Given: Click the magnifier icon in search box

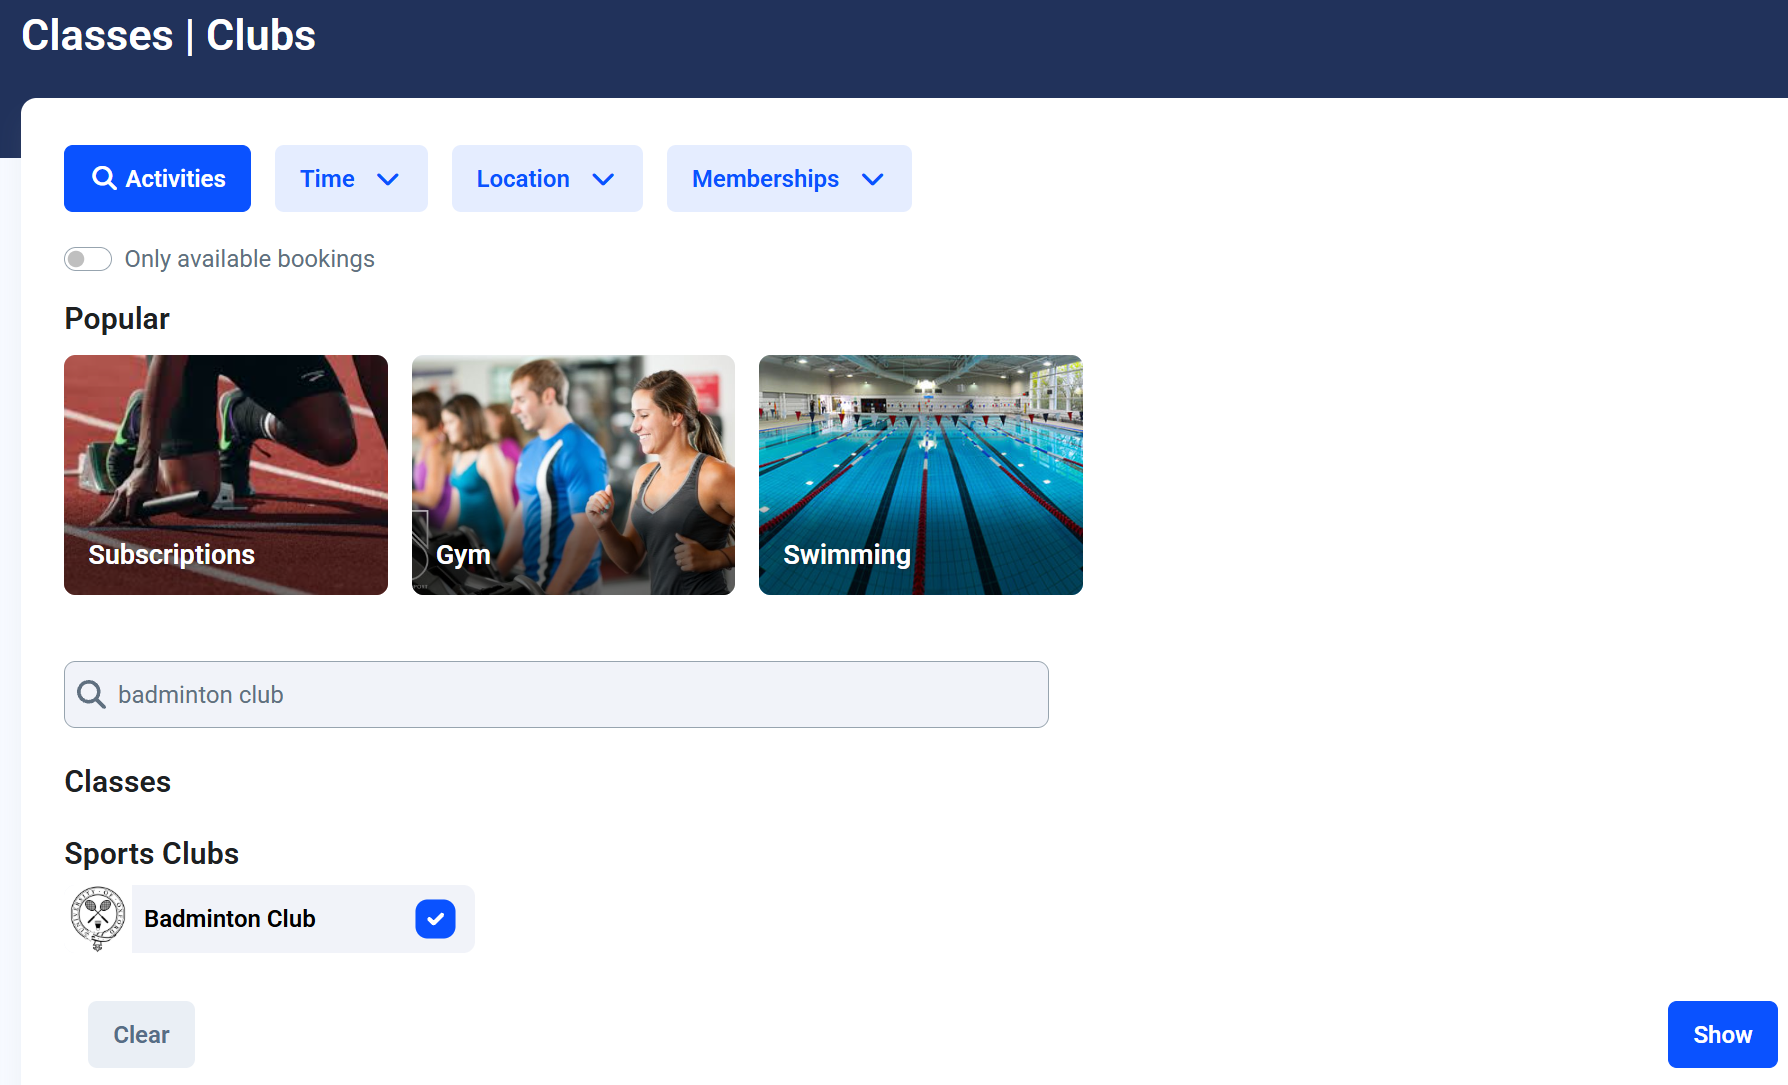Looking at the screenshot, I should click(91, 694).
